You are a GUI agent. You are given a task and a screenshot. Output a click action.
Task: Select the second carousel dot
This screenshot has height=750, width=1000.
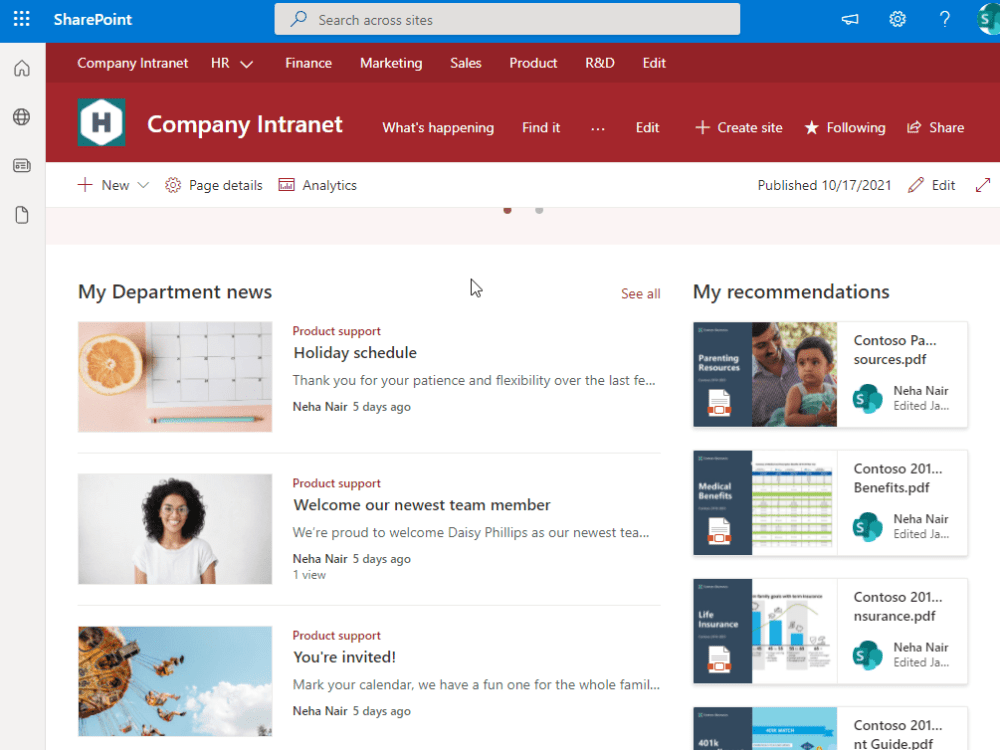coord(539,210)
